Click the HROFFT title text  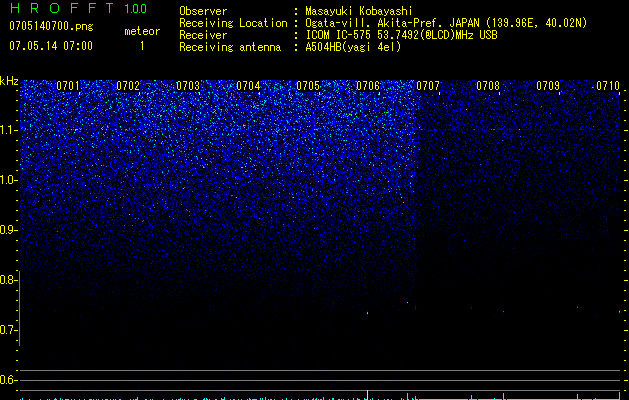62,8
